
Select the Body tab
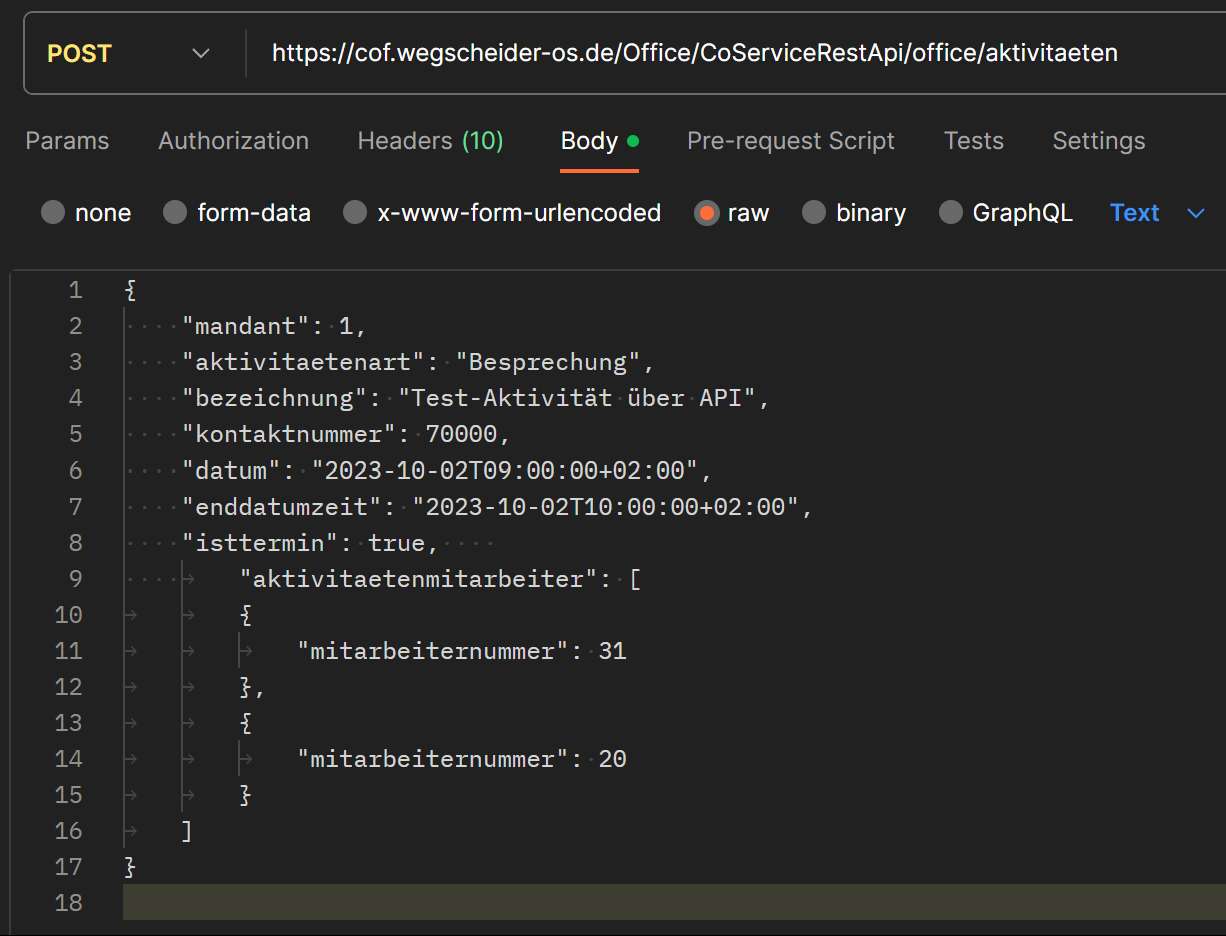599,141
